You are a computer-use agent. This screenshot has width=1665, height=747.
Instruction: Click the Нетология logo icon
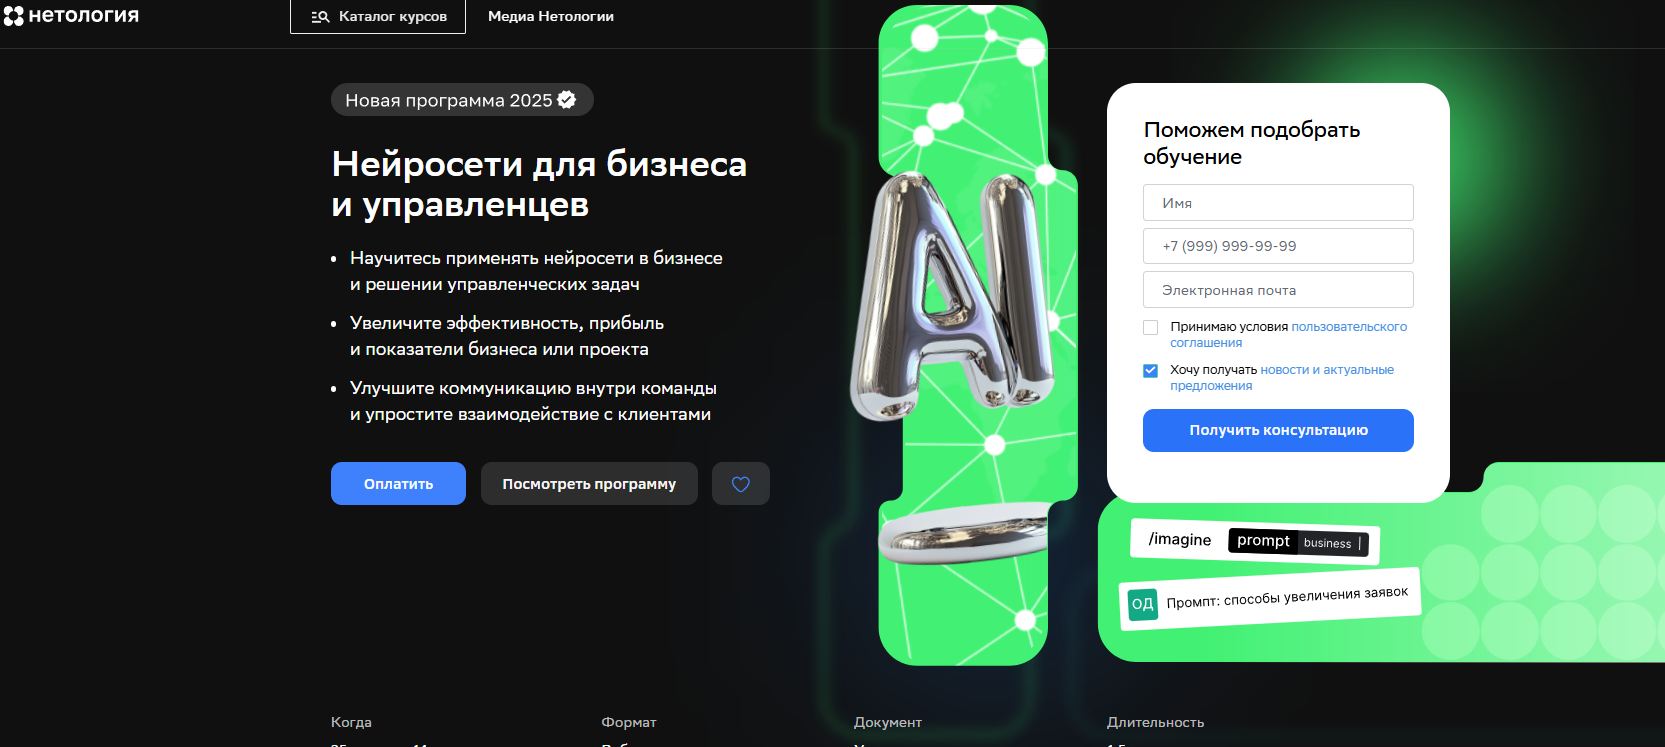tap(13, 16)
